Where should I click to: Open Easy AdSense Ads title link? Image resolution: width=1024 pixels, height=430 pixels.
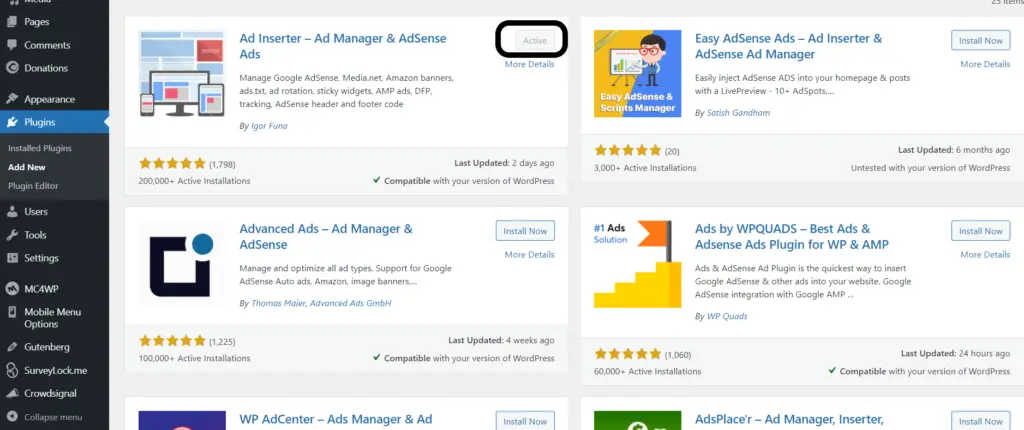788,46
